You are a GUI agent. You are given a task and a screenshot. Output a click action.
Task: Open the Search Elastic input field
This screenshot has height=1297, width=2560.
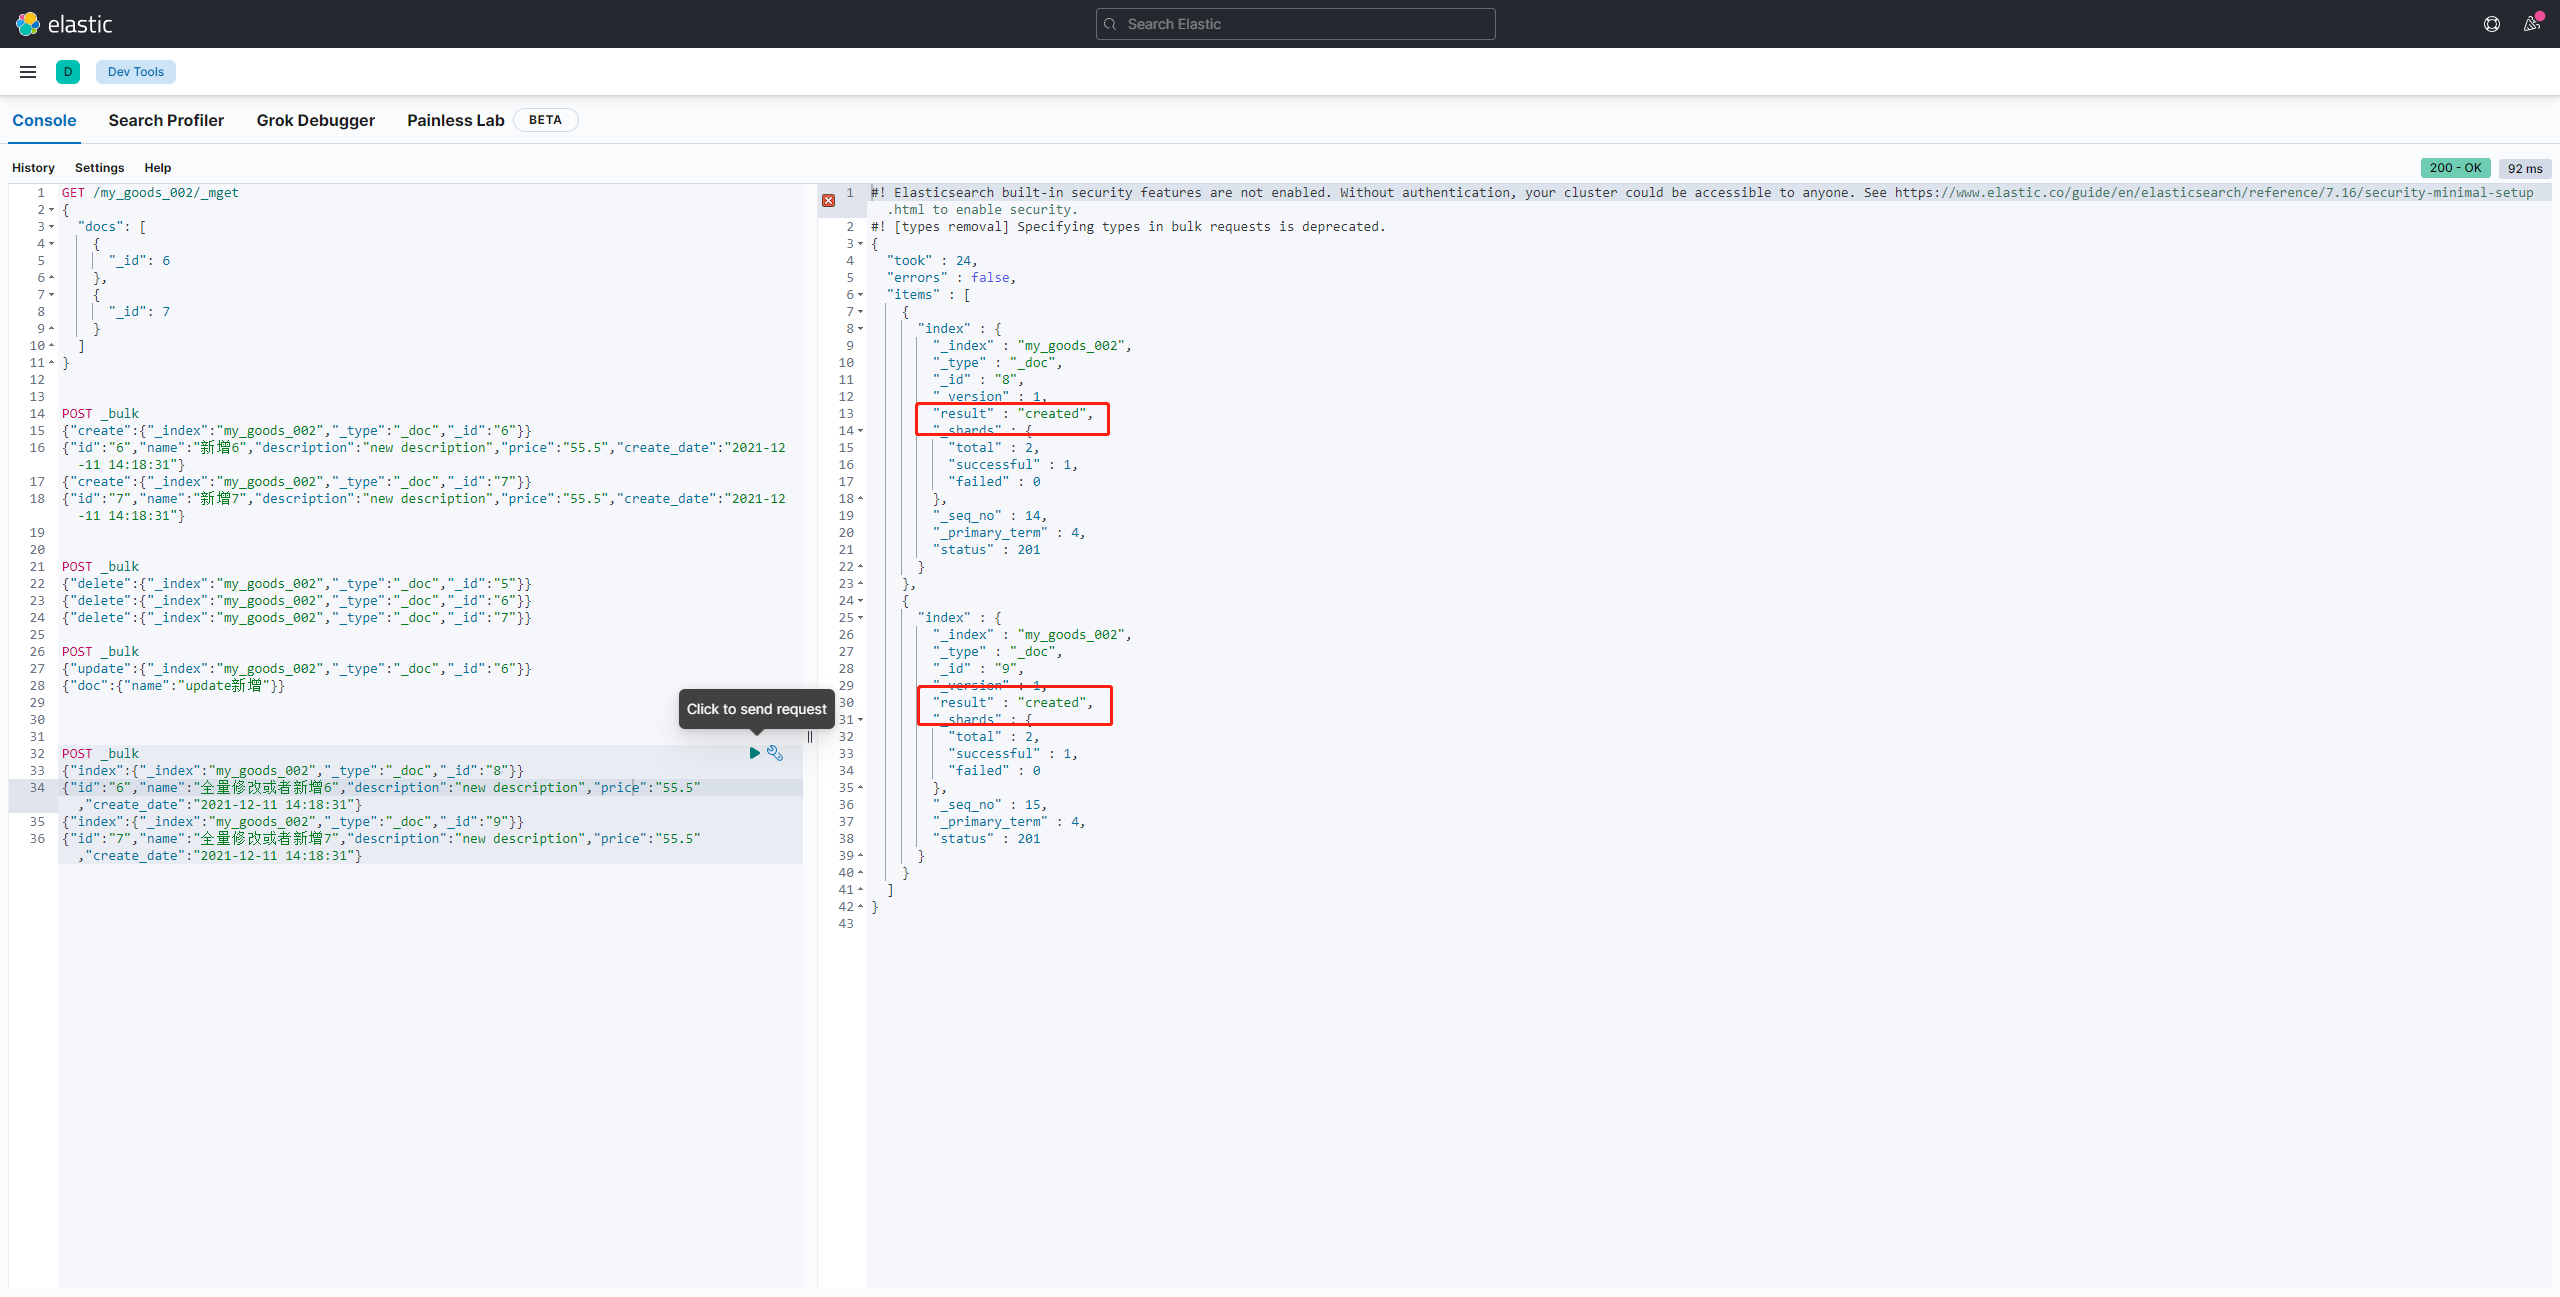(1295, 23)
